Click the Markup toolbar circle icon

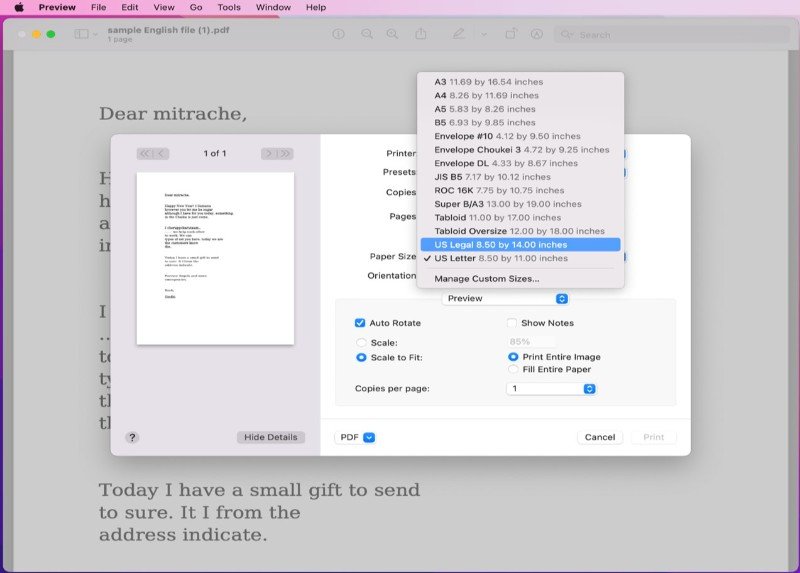click(x=537, y=34)
